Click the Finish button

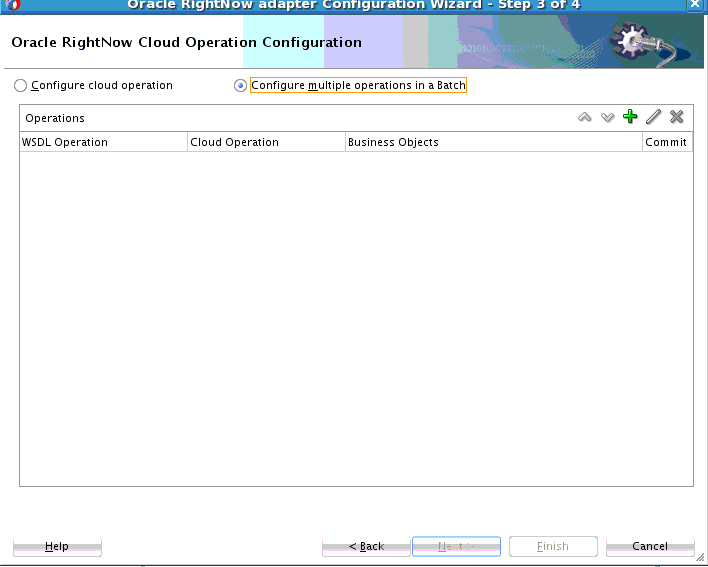tap(553, 546)
